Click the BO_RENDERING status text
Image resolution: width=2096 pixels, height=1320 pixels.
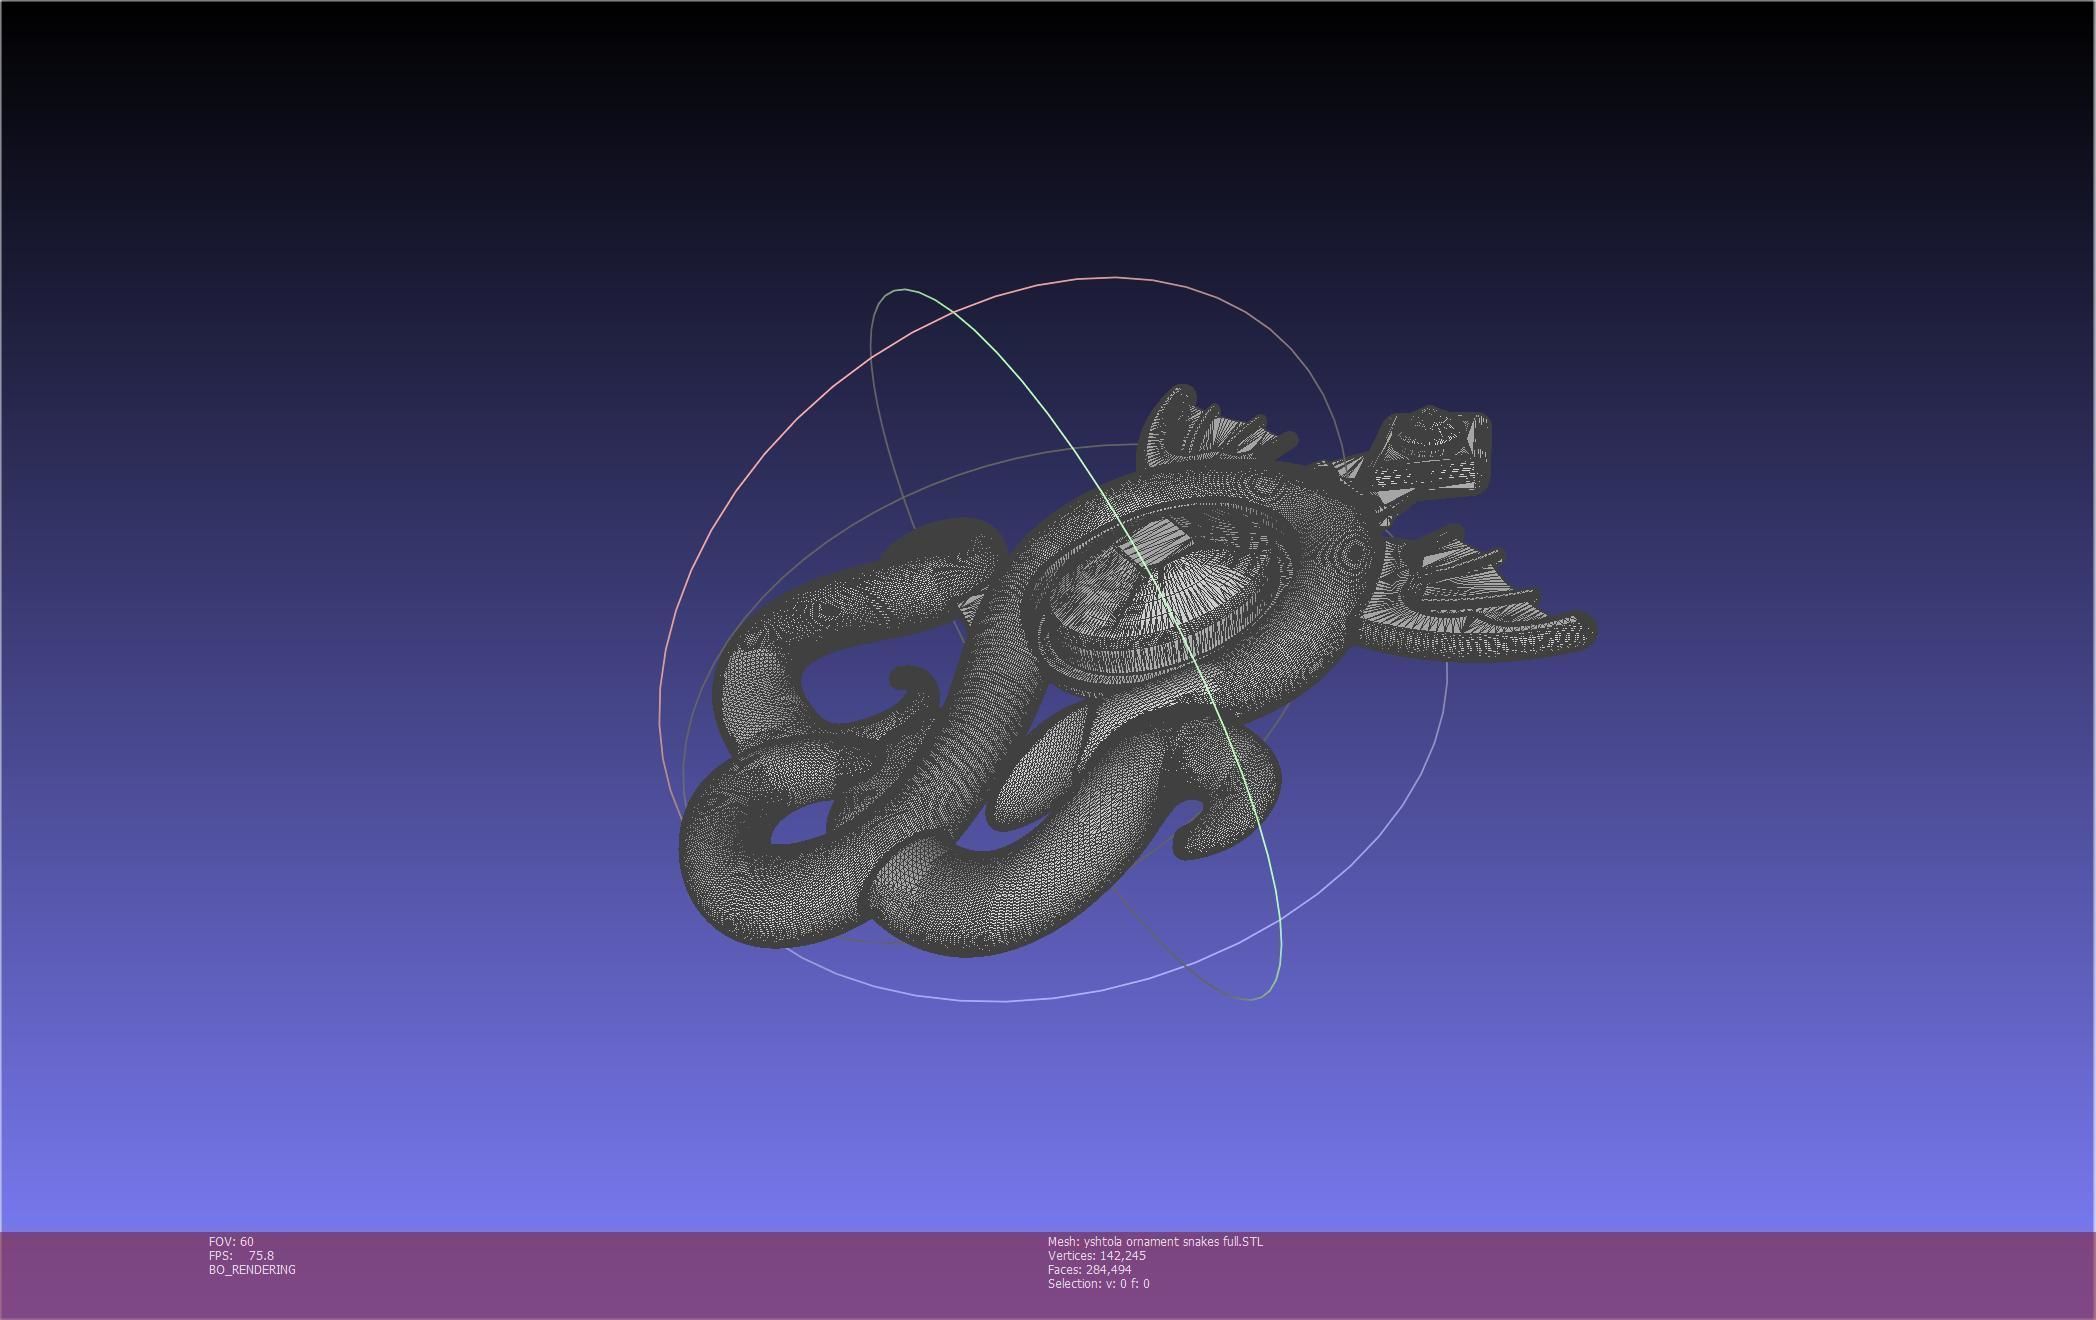click(x=252, y=1269)
